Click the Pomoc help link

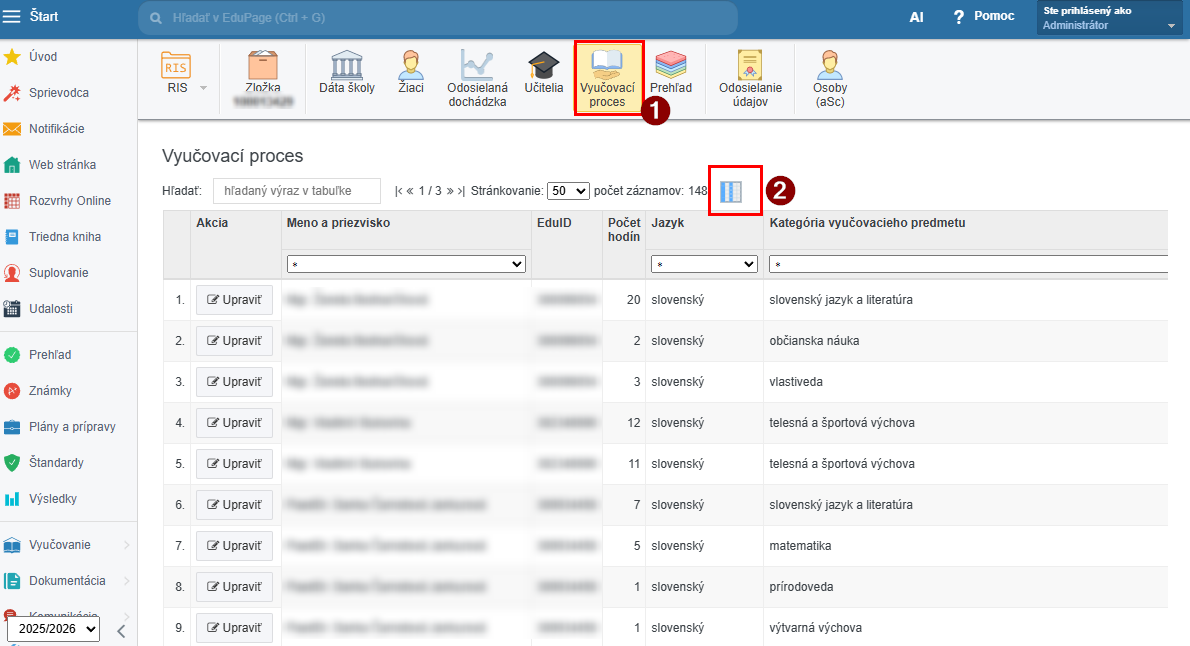click(984, 17)
